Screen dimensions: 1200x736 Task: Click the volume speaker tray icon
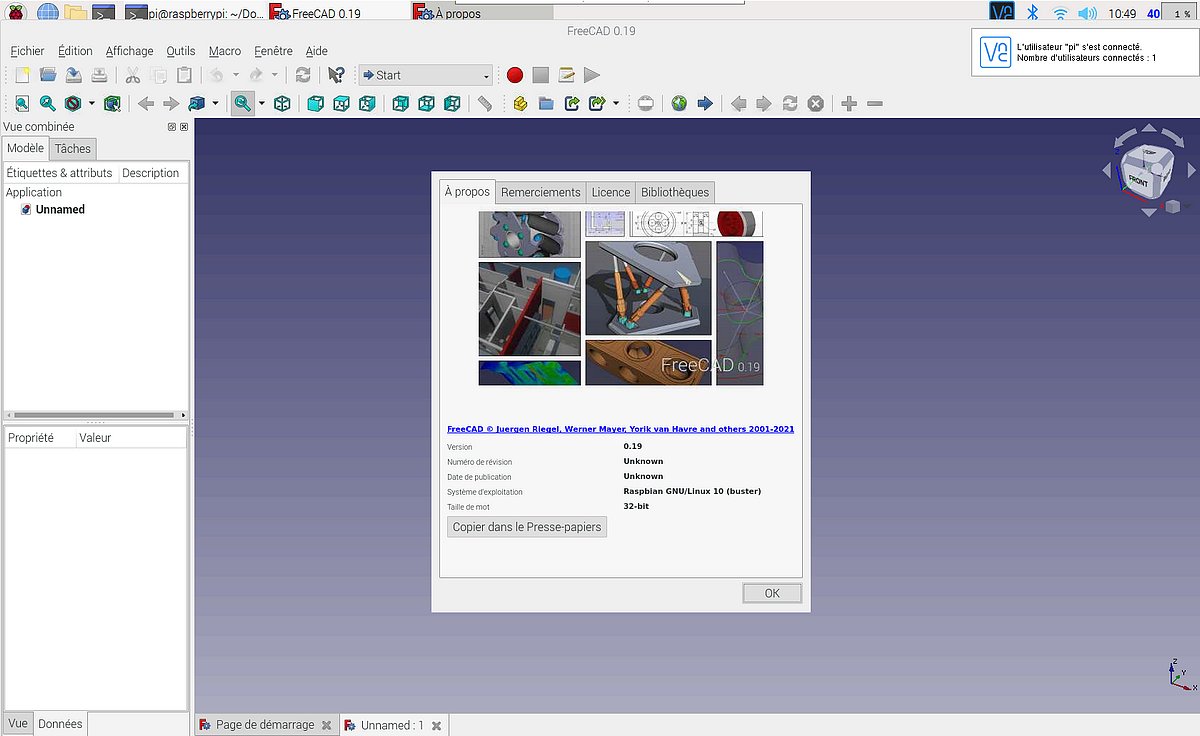click(x=1088, y=13)
